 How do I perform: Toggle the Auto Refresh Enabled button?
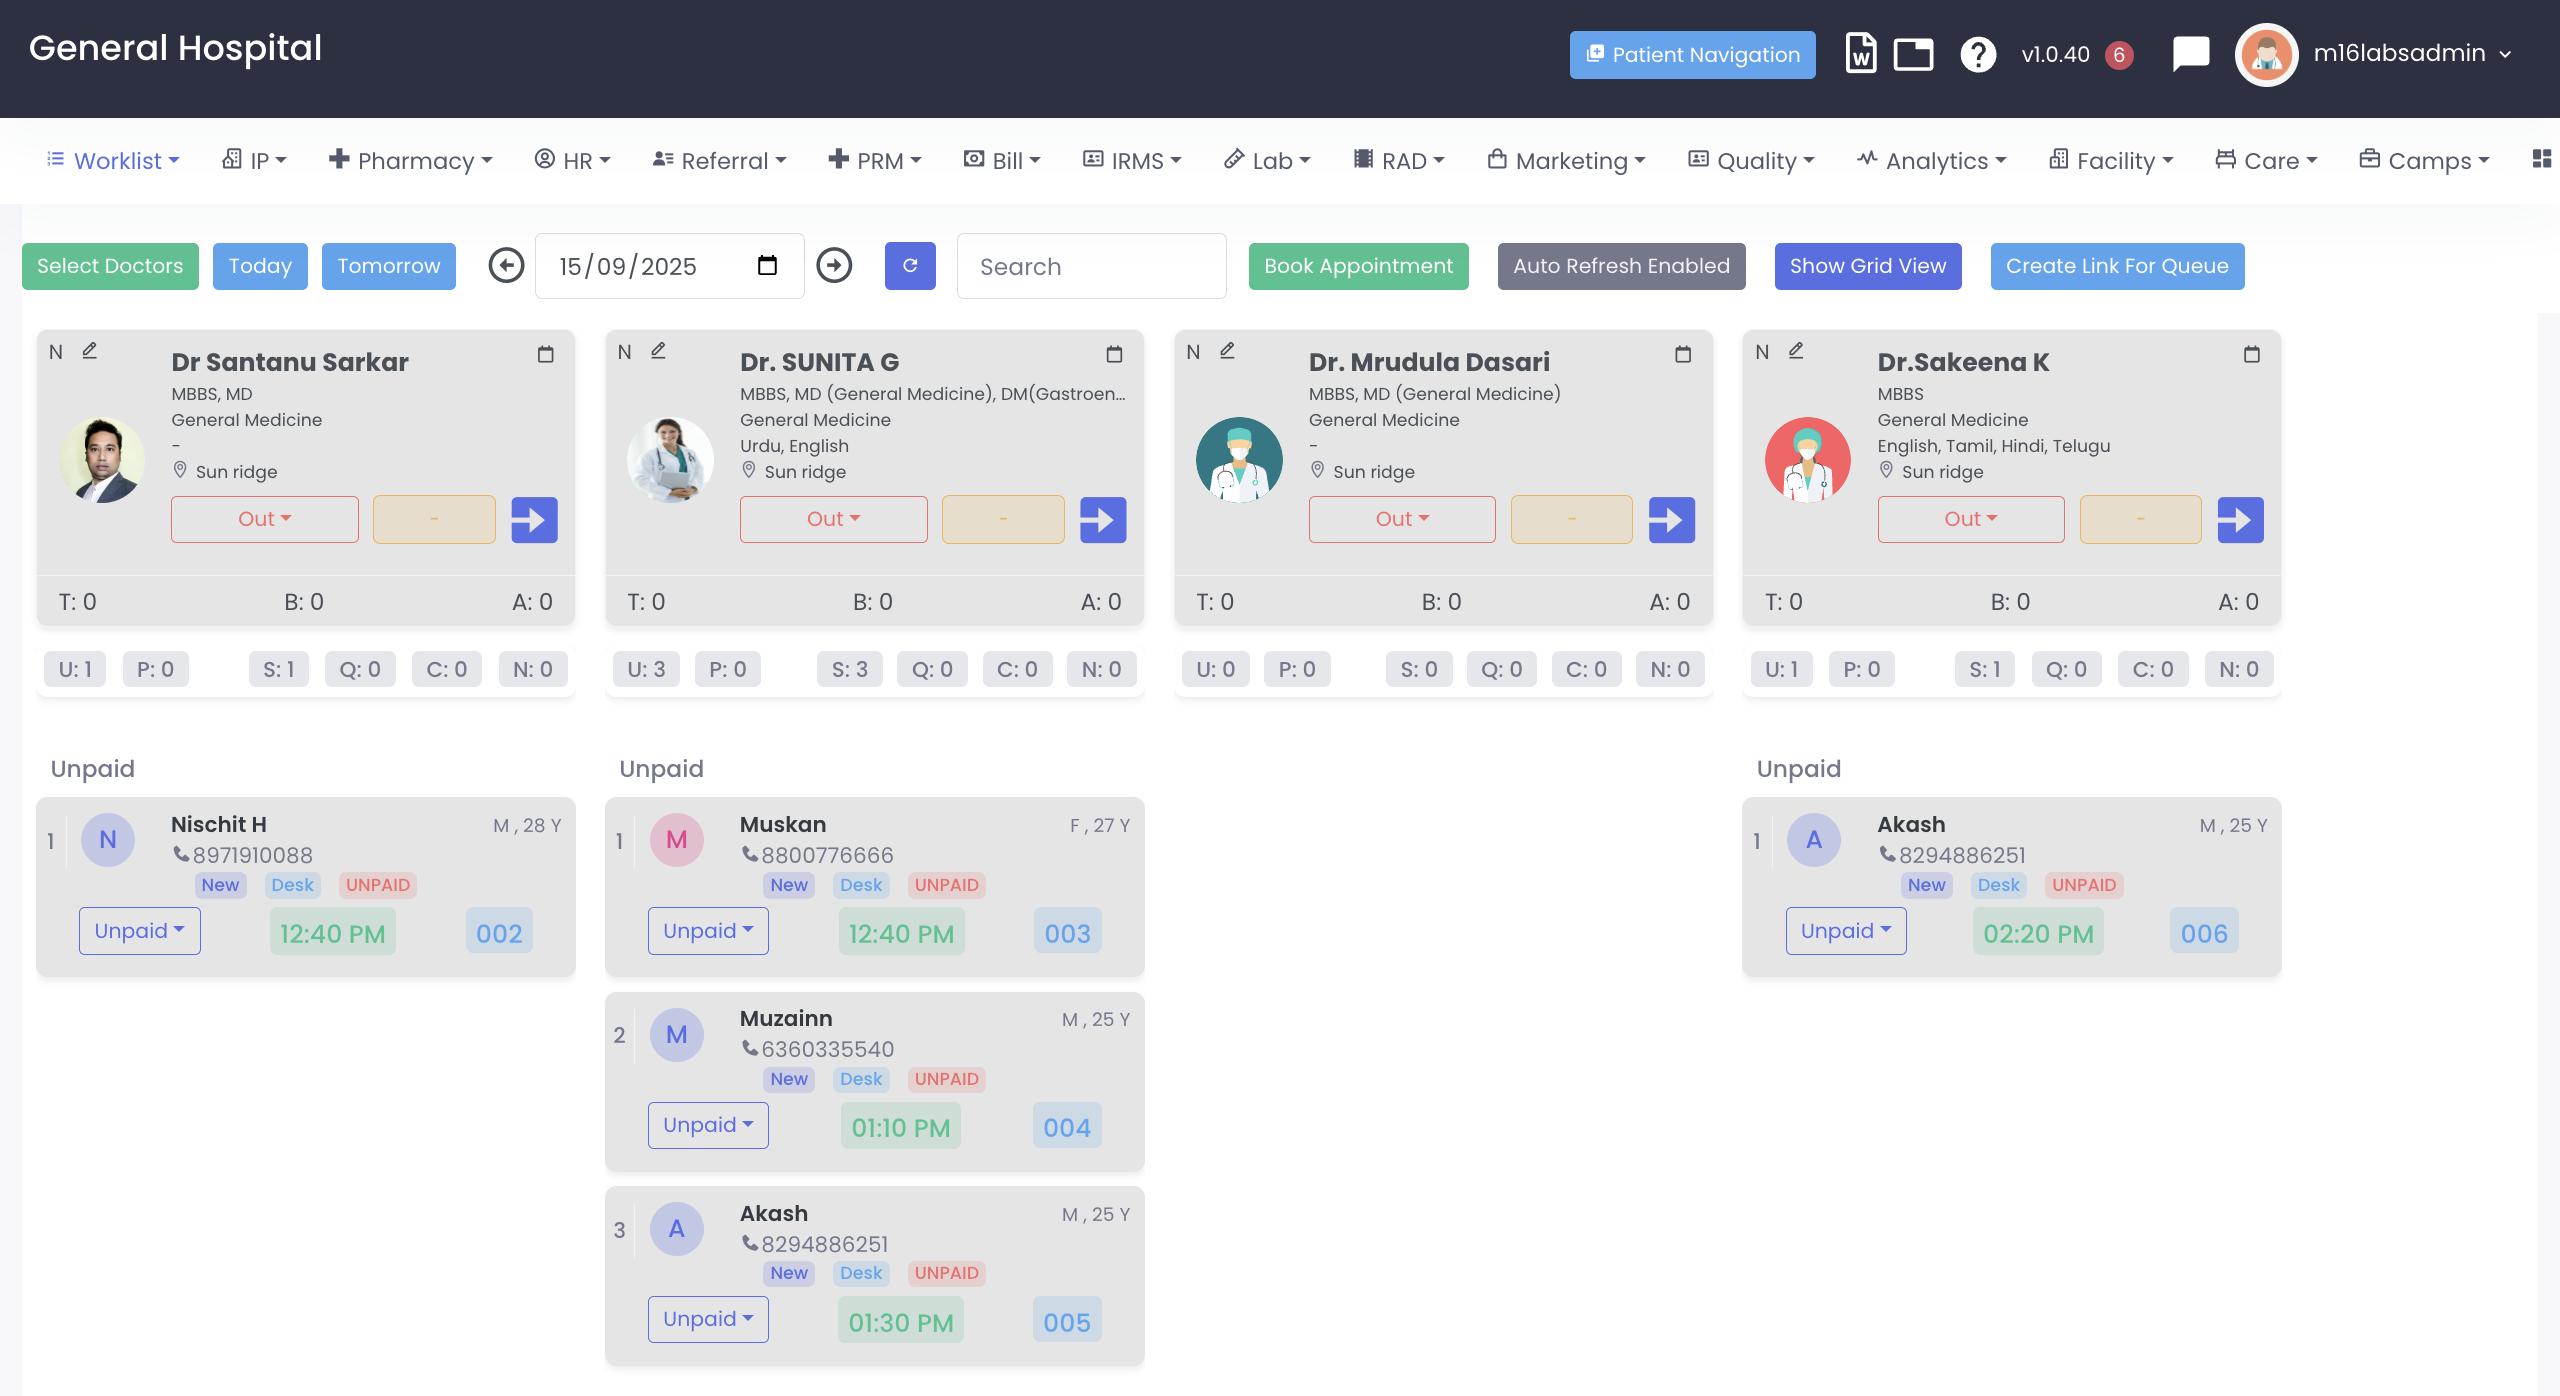click(1621, 266)
